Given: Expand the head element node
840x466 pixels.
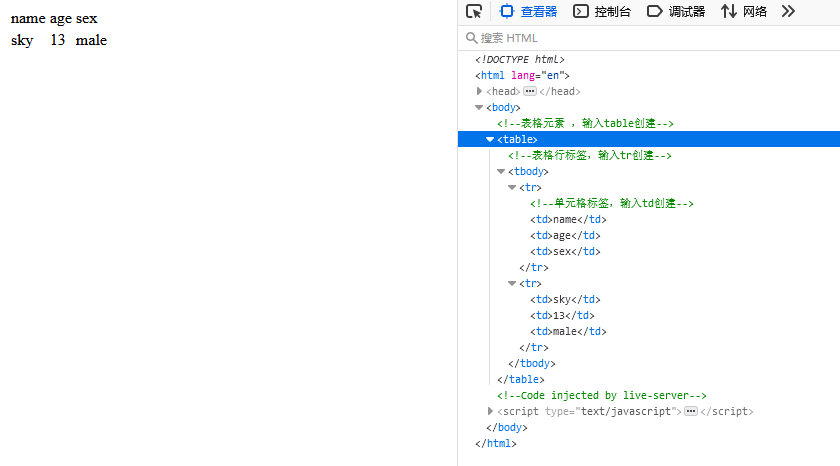Looking at the screenshot, I should click(479, 92).
